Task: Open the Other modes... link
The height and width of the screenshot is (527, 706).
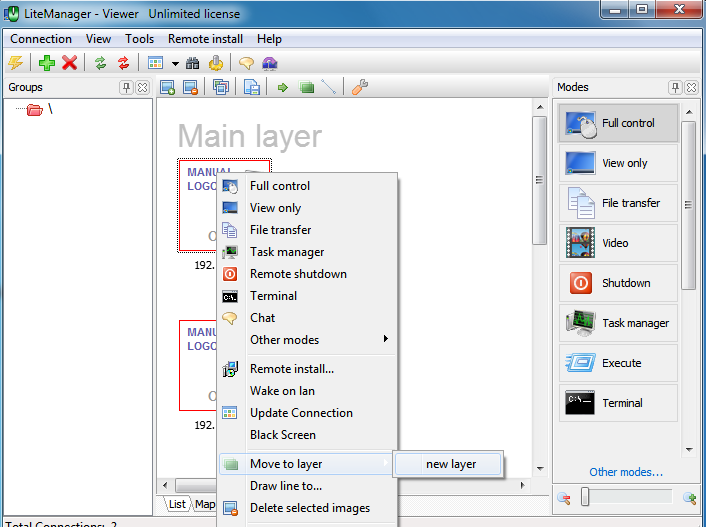Action: 626,472
